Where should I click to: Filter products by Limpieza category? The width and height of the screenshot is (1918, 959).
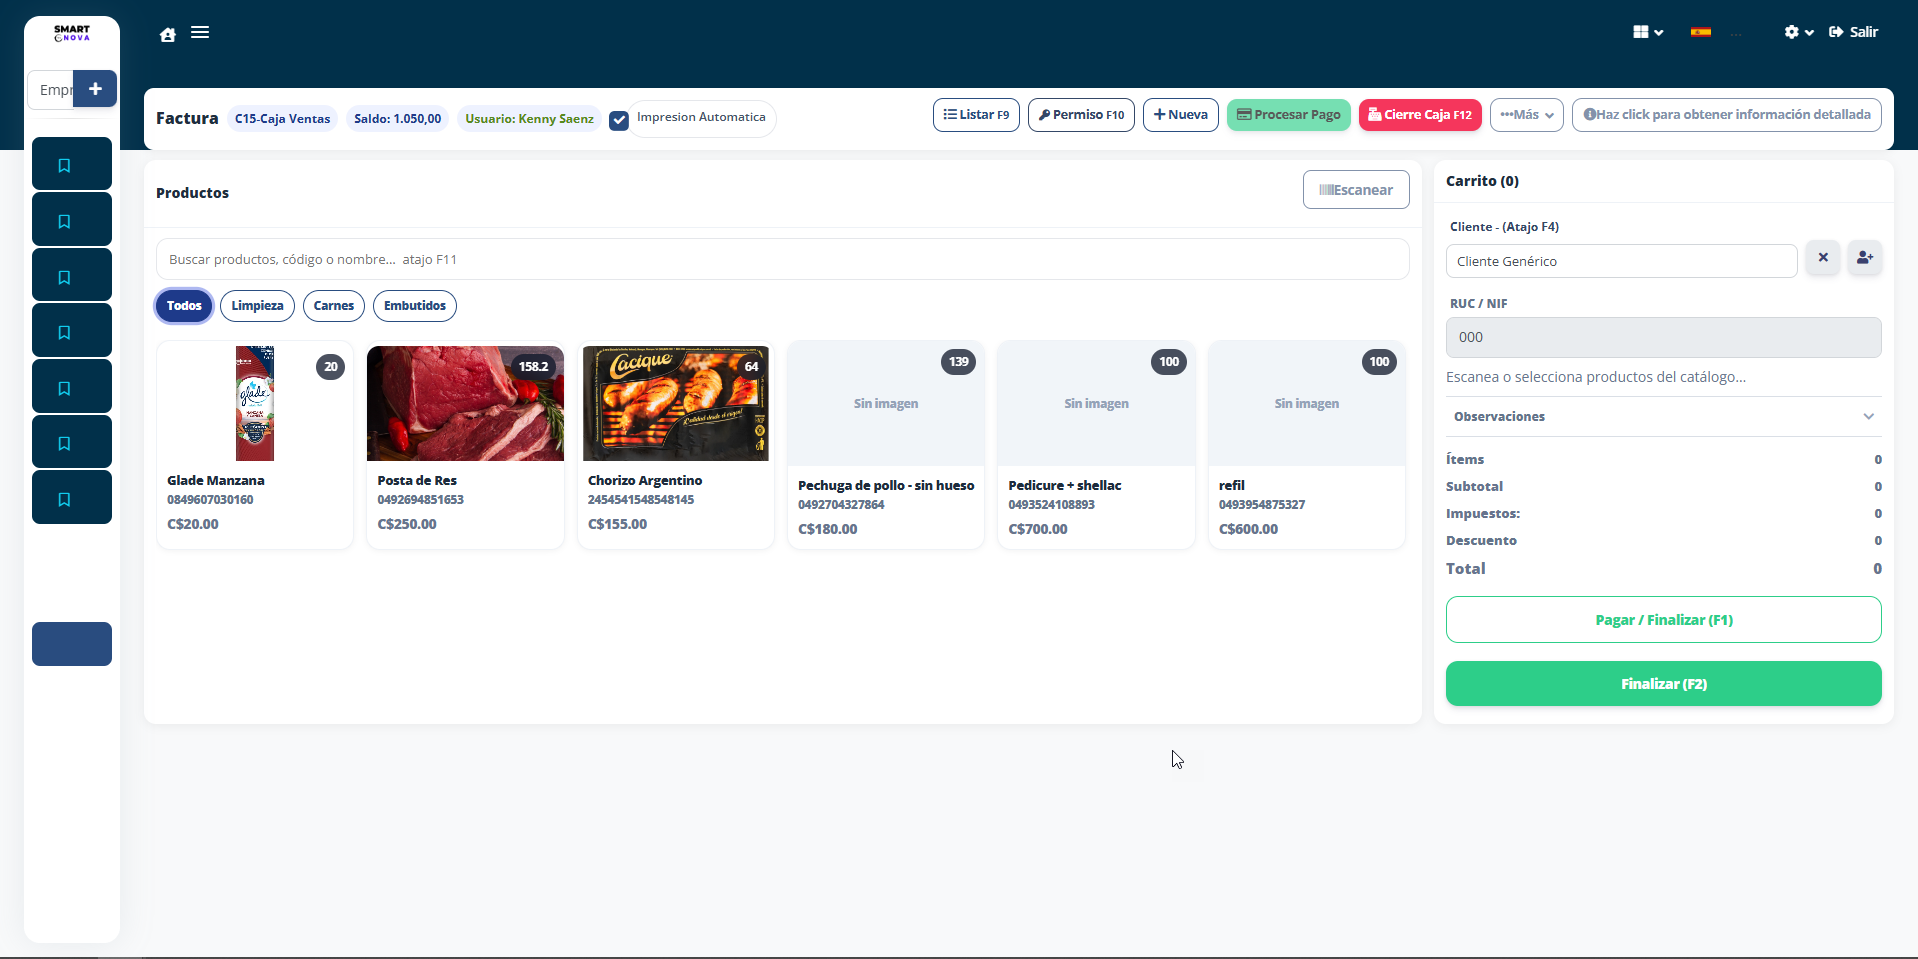click(x=257, y=306)
